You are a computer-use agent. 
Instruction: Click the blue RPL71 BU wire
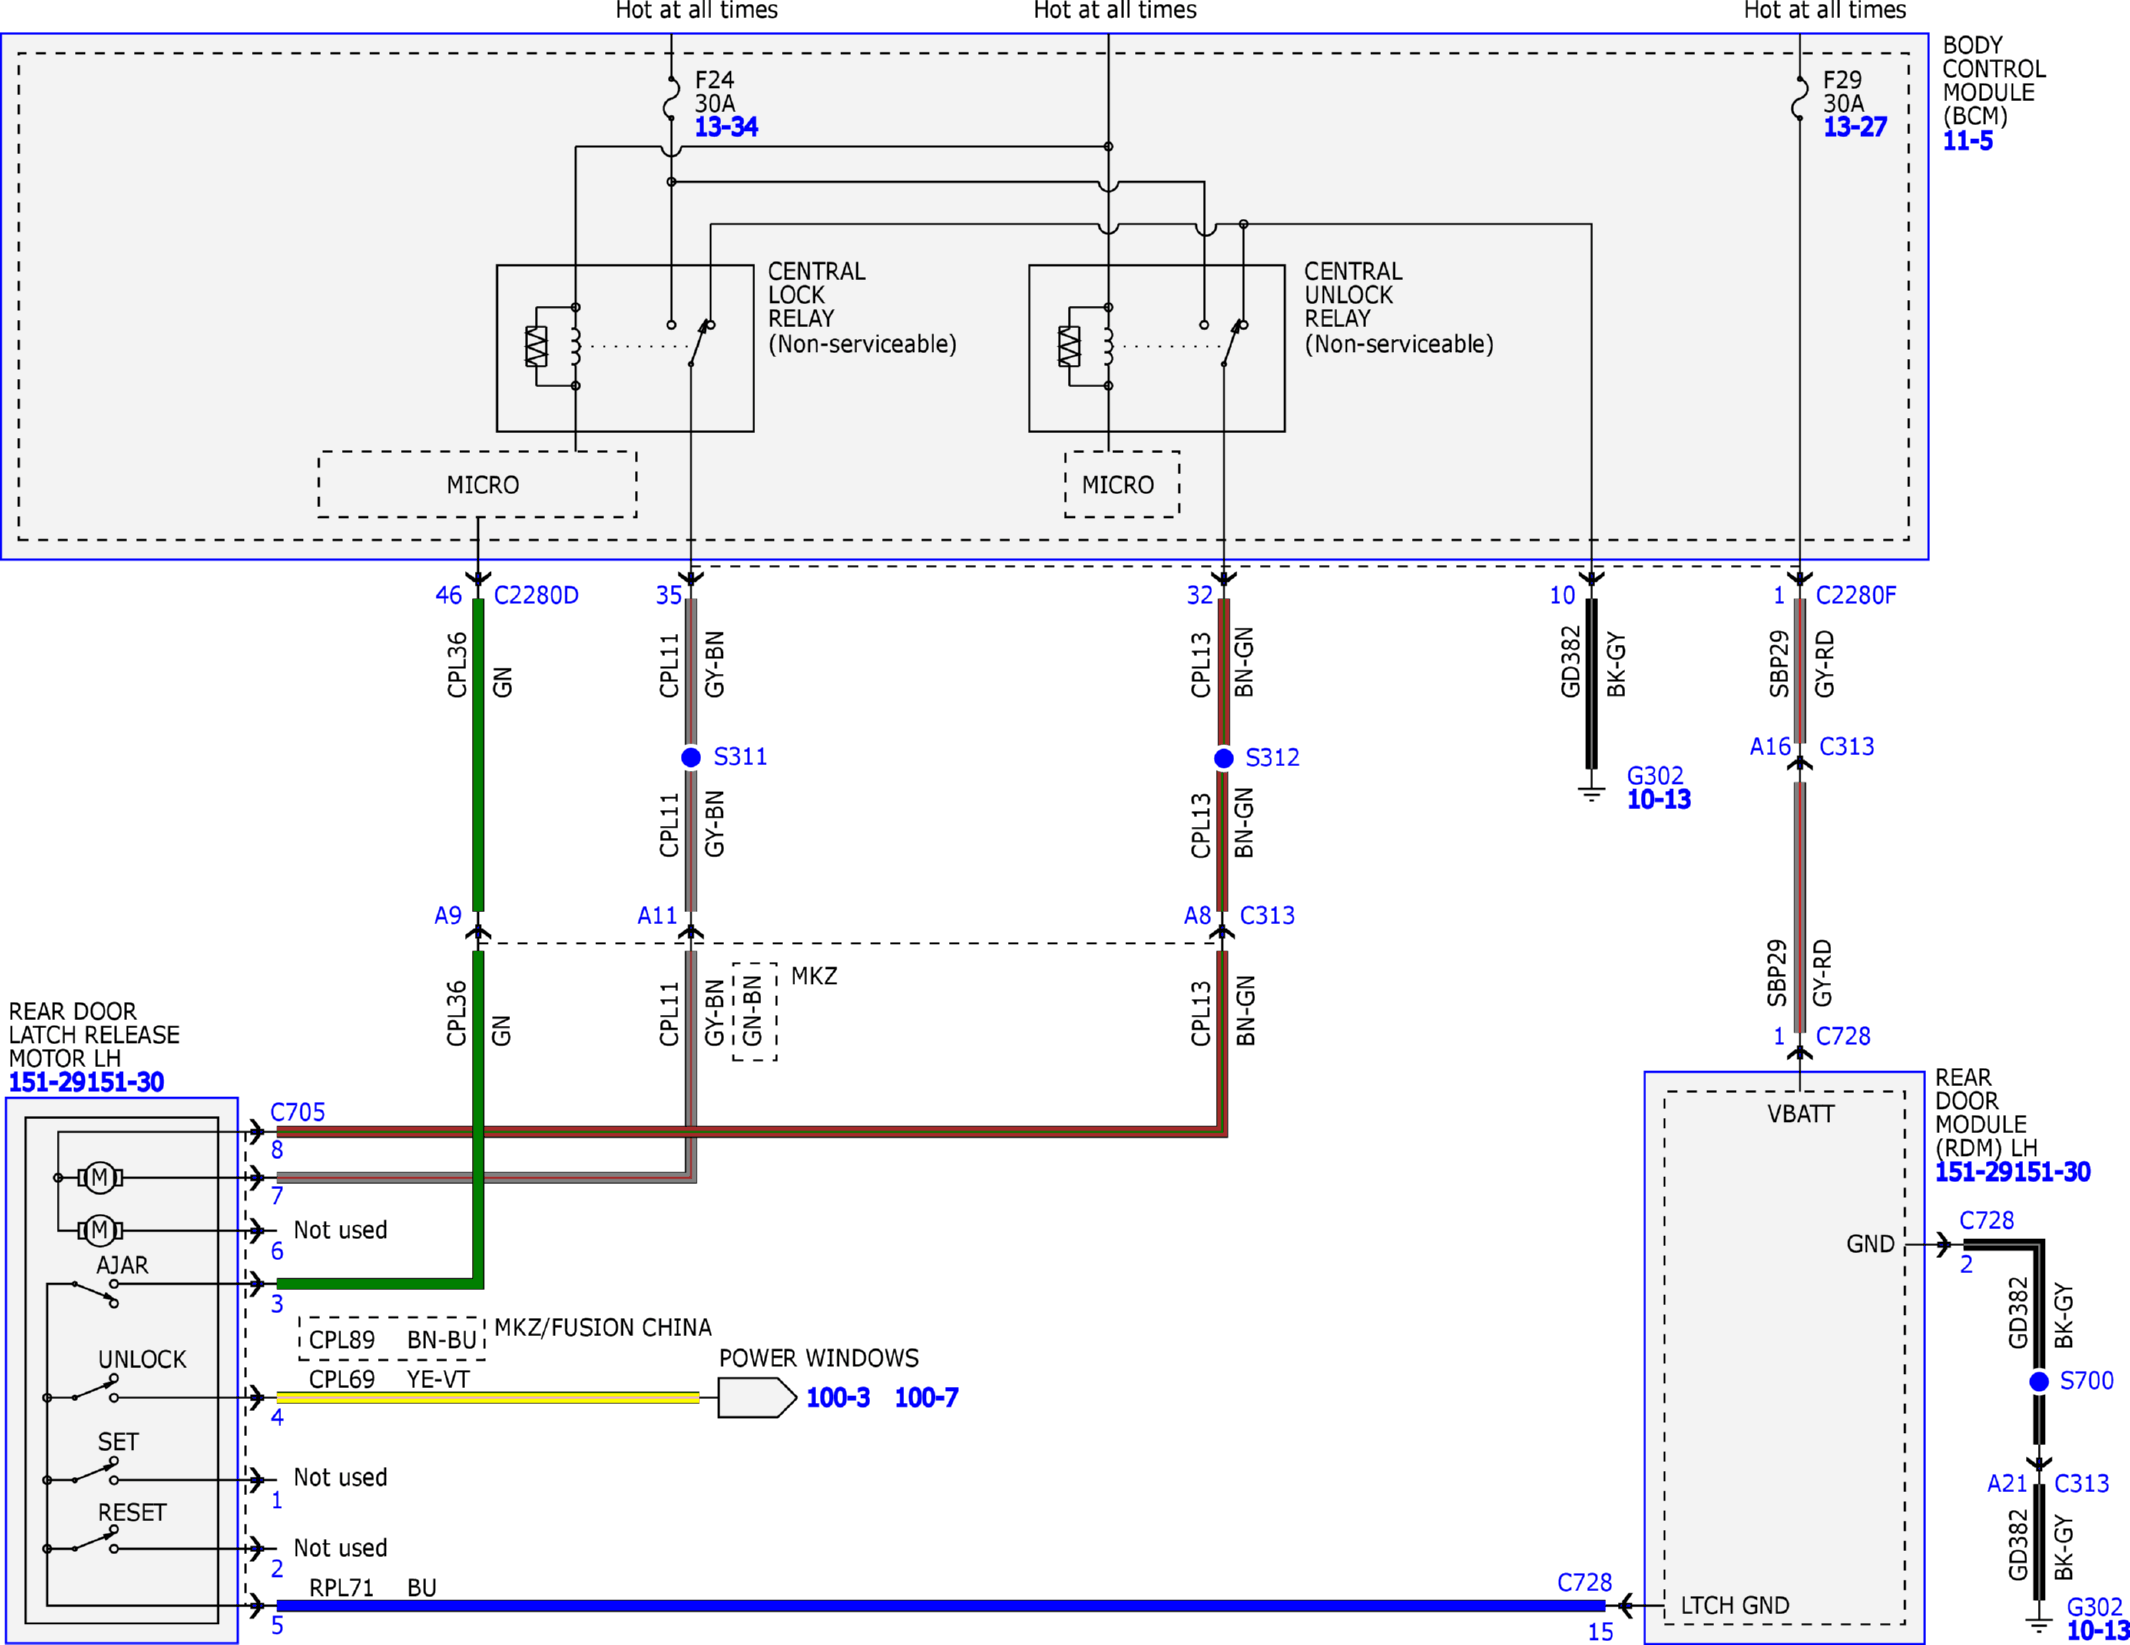(x=940, y=1605)
